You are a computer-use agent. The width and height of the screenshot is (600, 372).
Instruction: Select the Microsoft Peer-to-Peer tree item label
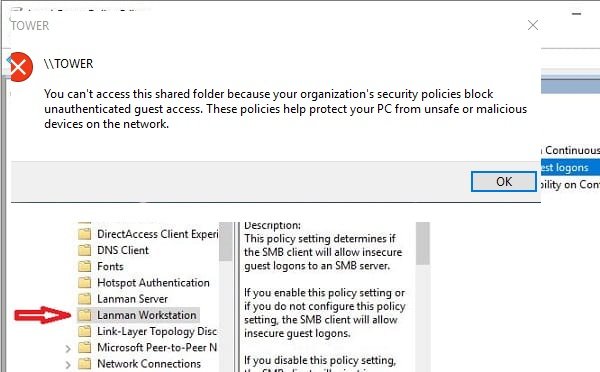[x=157, y=347]
